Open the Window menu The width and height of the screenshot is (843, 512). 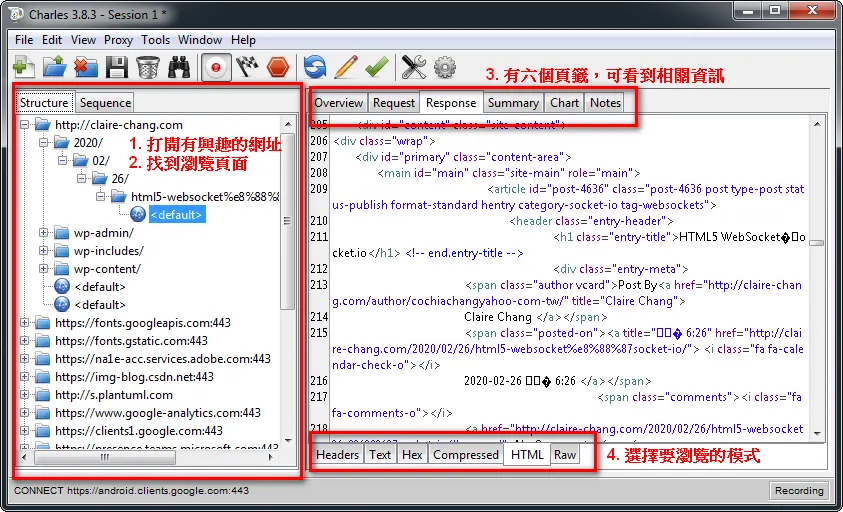[200, 40]
